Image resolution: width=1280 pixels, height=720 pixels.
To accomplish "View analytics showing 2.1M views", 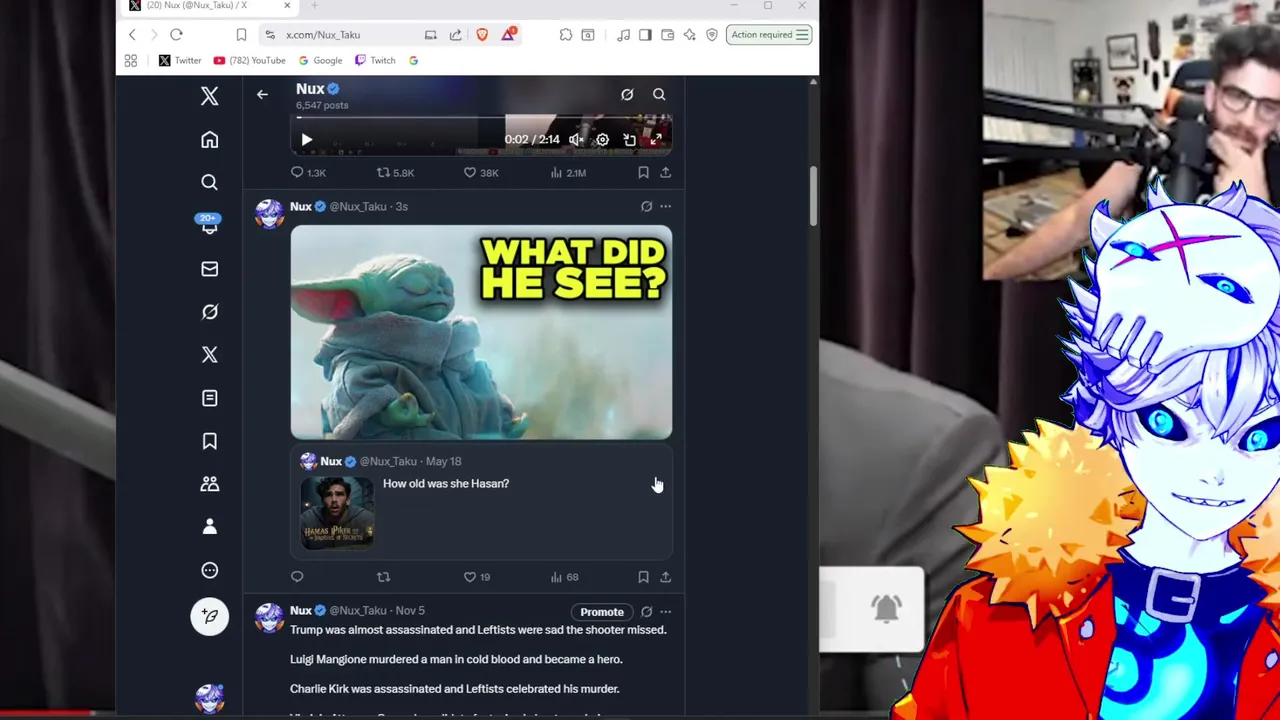I will point(568,173).
